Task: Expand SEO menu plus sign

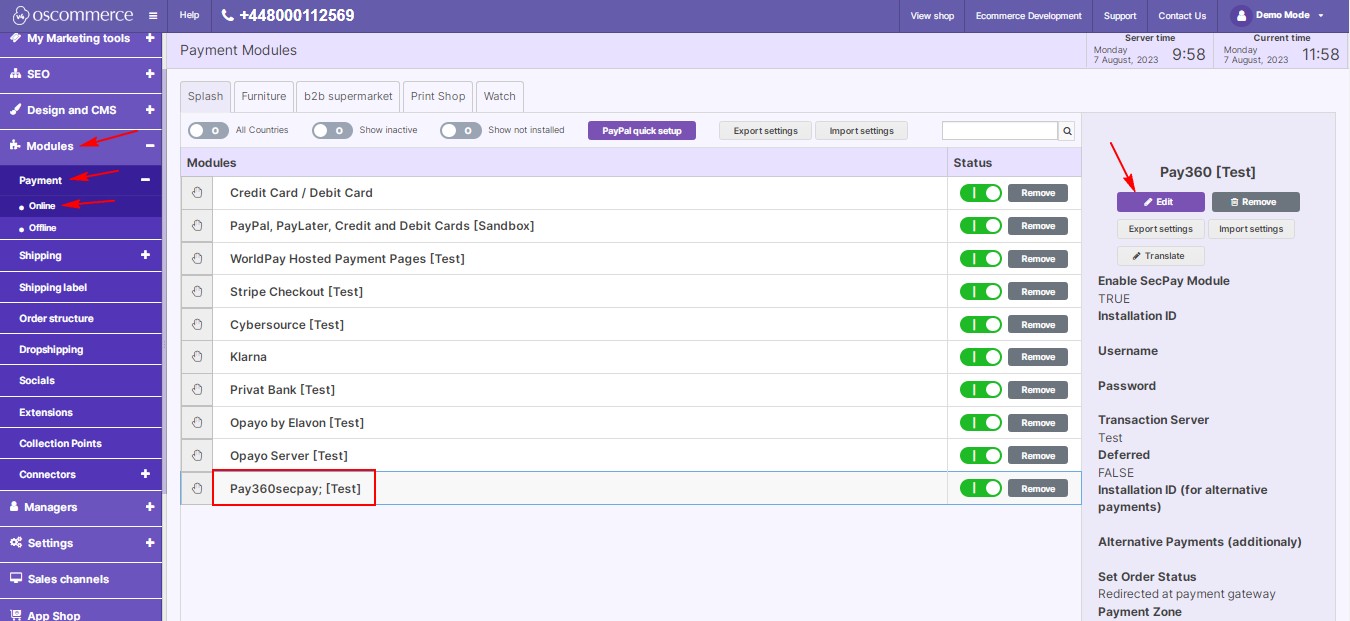Action: coord(149,74)
